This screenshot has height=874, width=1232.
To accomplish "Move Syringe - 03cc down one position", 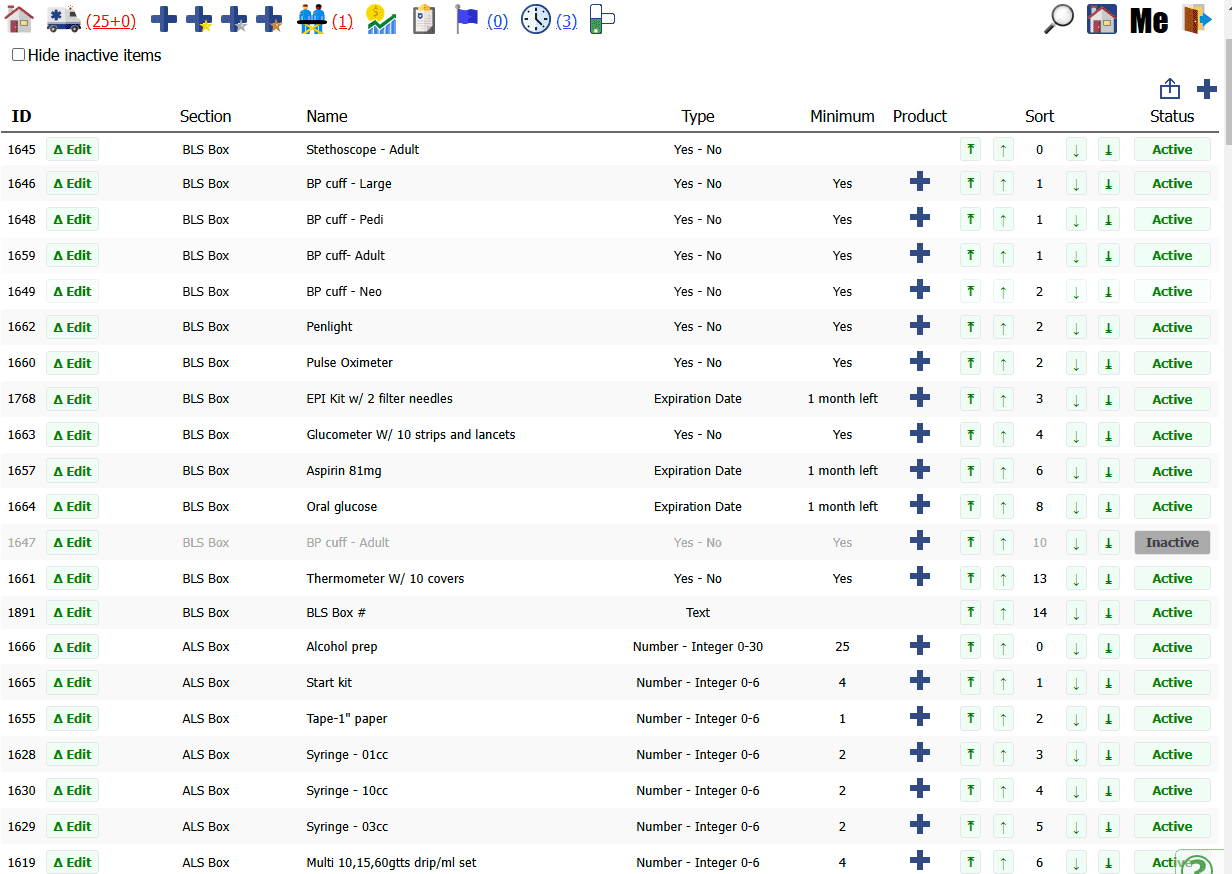I will click(1076, 827).
